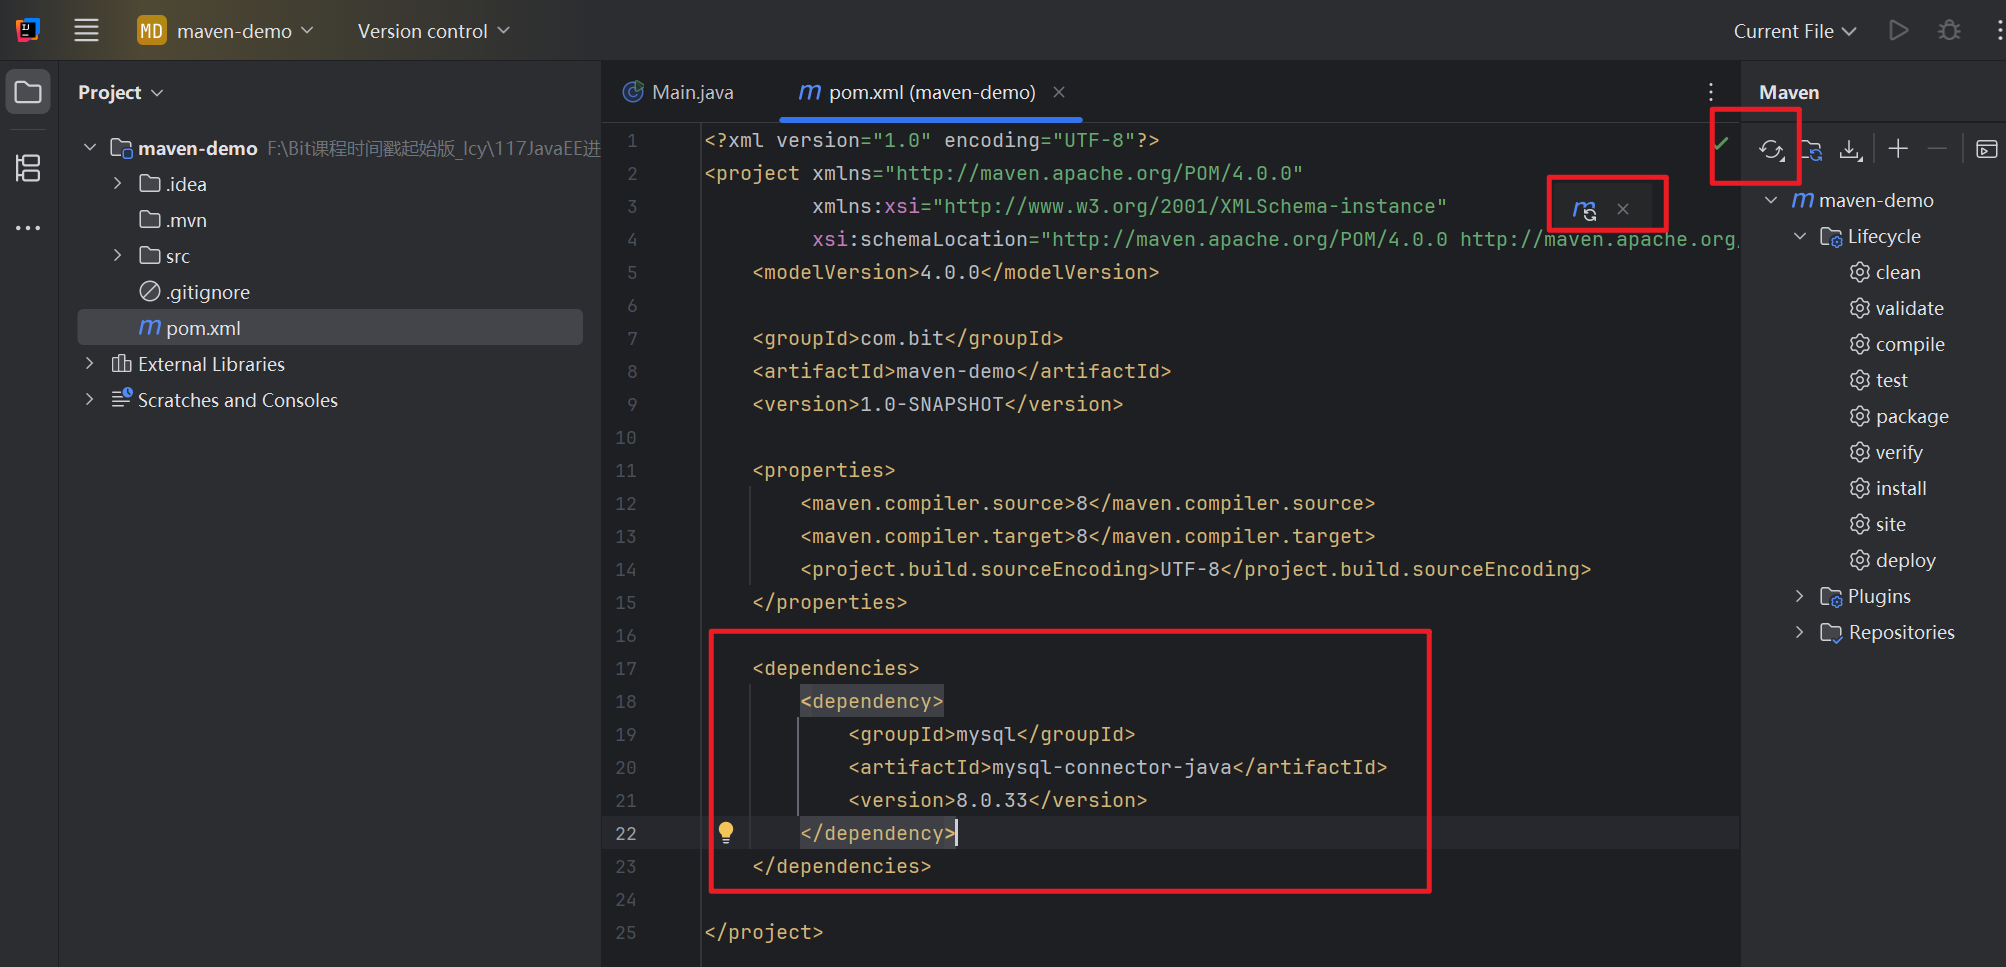Close the pom.xml editor tab
Viewport: 2006px width, 967px height.
coord(1059,92)
